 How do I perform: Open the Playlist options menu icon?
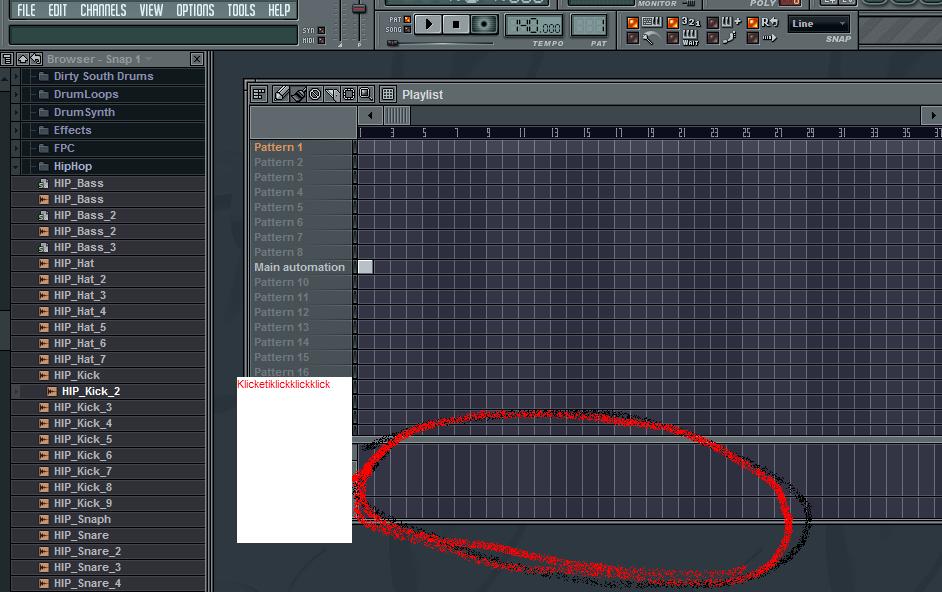259,94
